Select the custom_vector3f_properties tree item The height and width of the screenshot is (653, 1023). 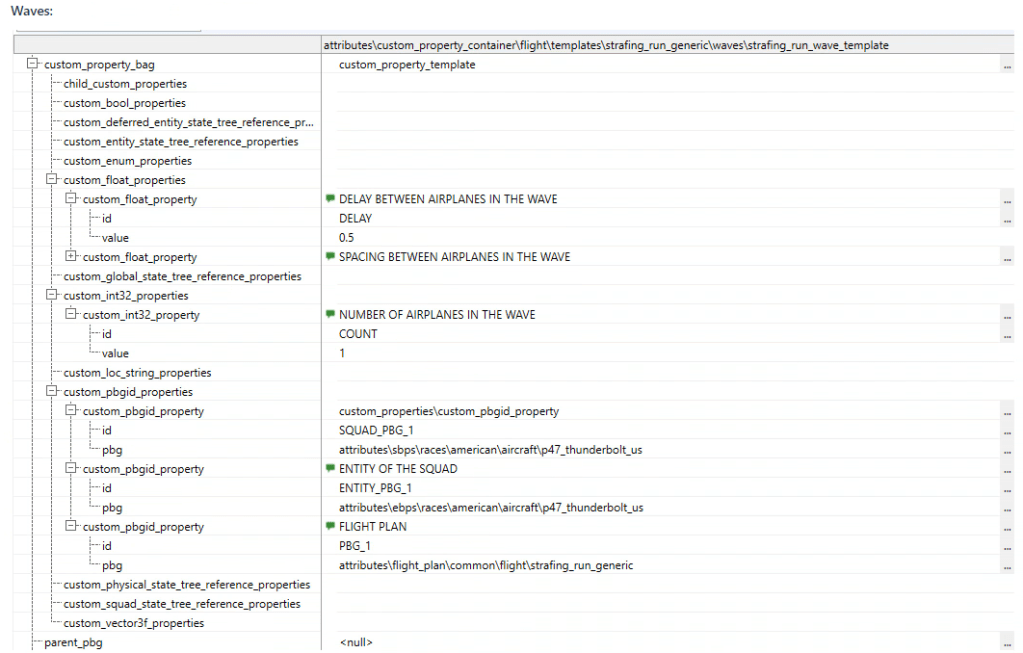(133, 623)
